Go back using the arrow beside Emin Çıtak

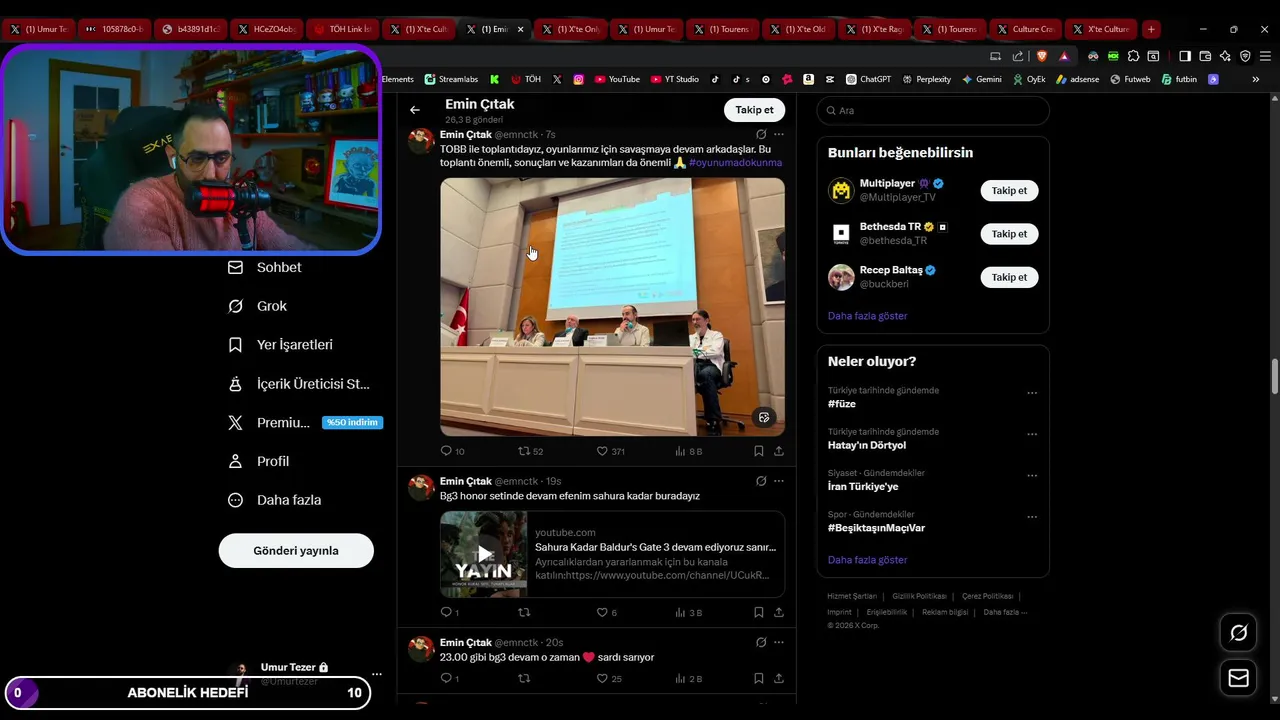(x=415, y=110)
